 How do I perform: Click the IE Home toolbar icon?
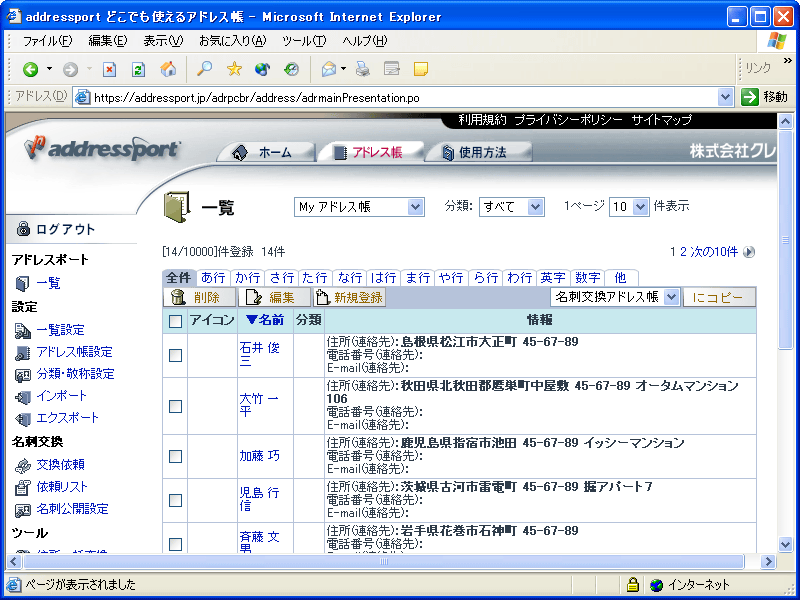[x=168, y=69]
